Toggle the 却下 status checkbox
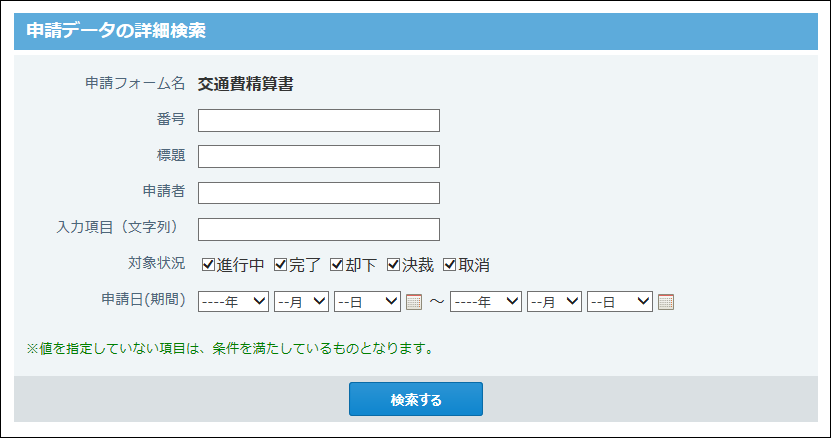 337,264
